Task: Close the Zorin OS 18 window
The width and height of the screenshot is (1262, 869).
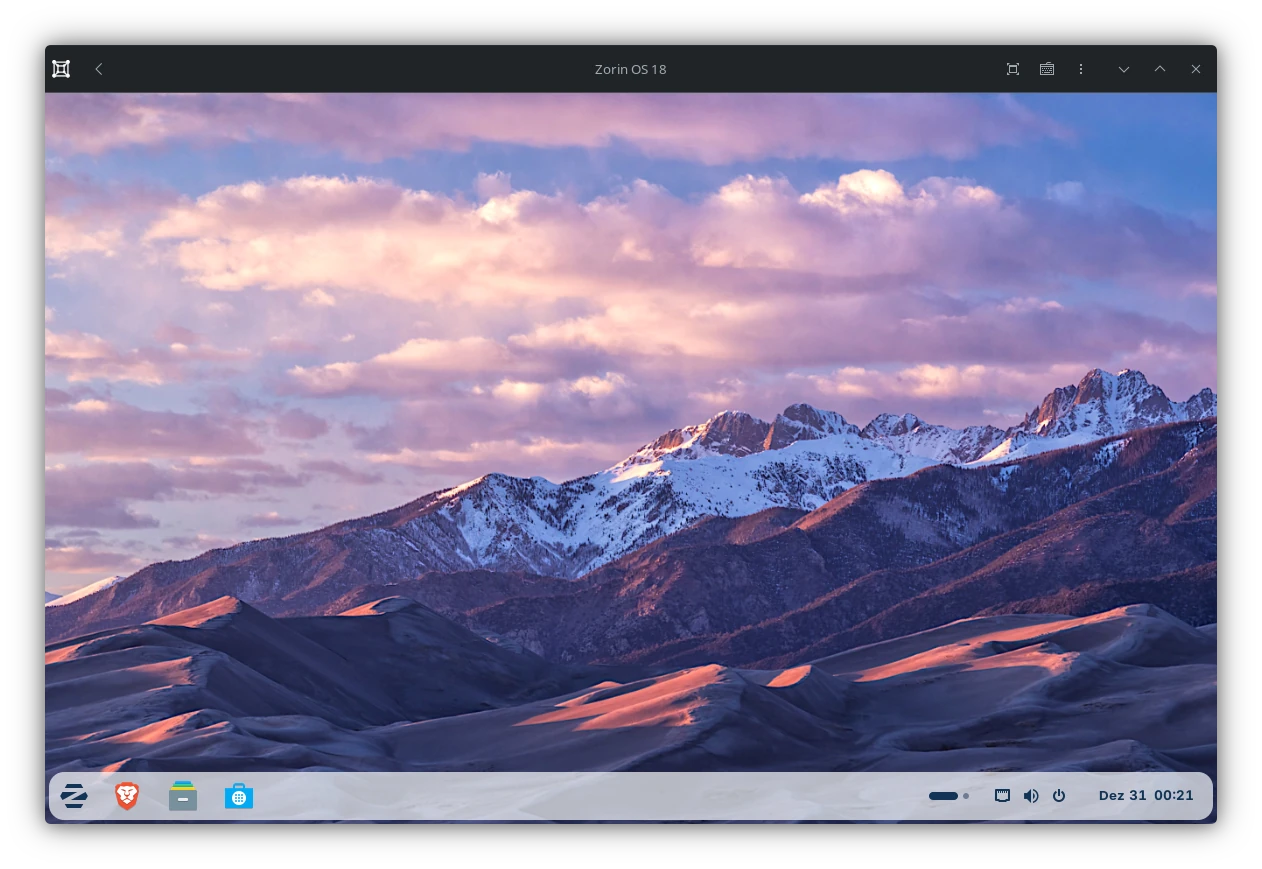Action: (x=1196, y=69)
